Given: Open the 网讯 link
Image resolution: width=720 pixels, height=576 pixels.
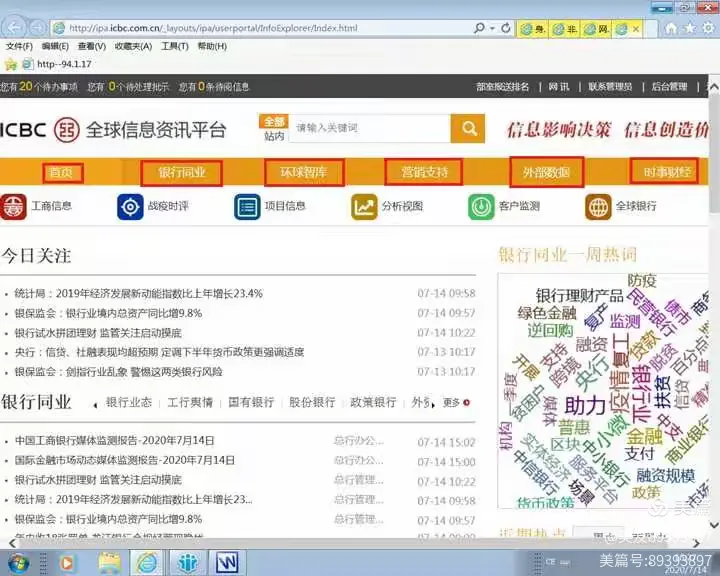Looking at the screenshot, I should click(x=558, y=87).
